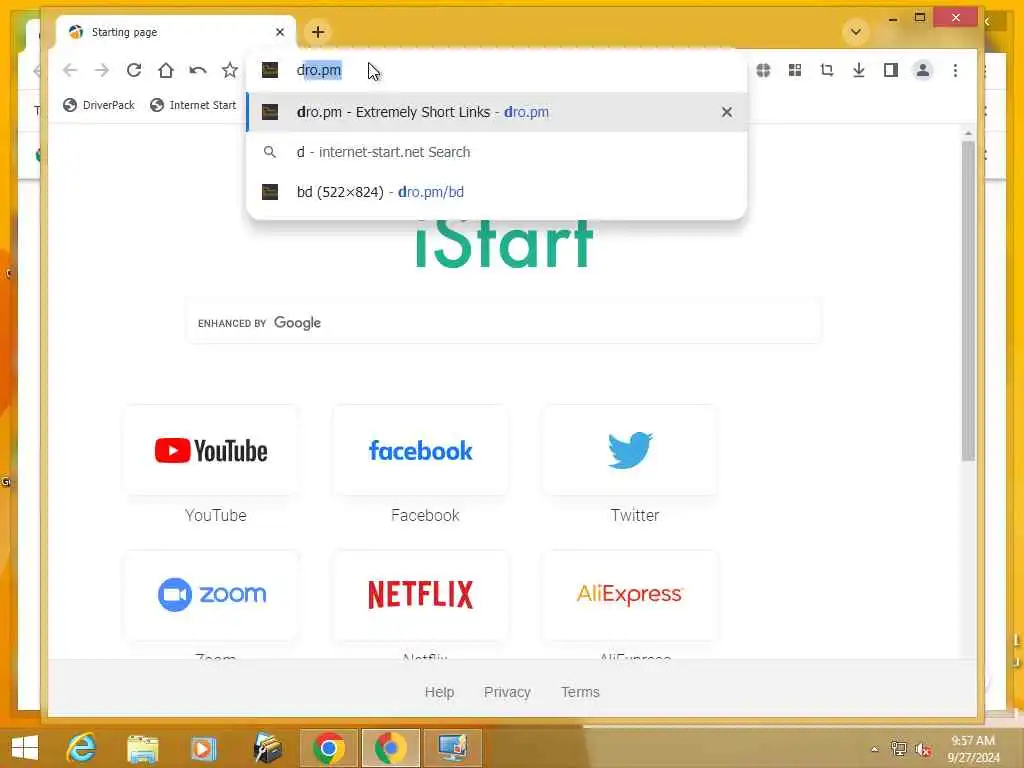Viewport: 1024px width, 768px height.
Task: Switch to the Starting page tab
Action: point(176,32)
